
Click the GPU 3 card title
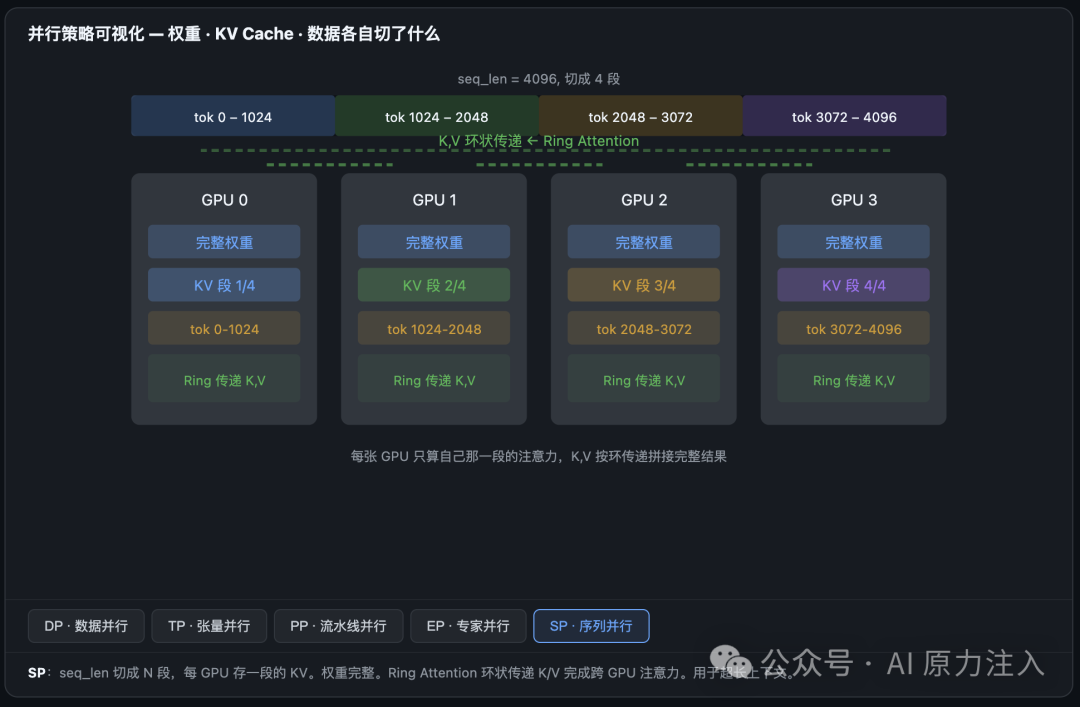[853, 200]
